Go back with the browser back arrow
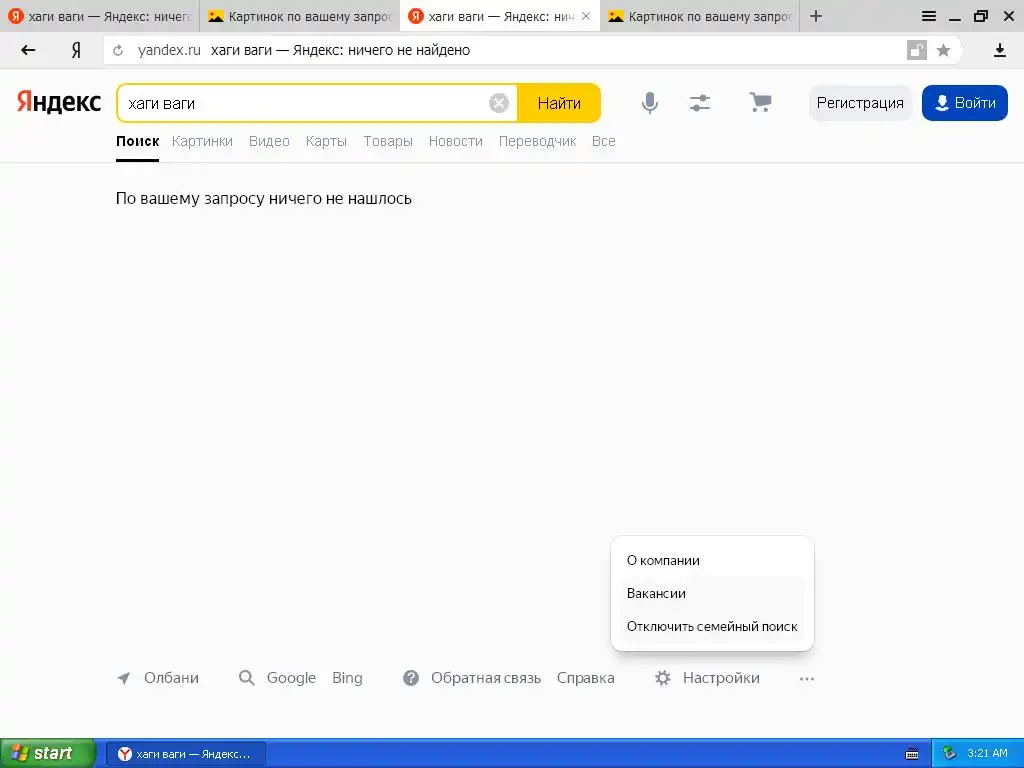 28,50
